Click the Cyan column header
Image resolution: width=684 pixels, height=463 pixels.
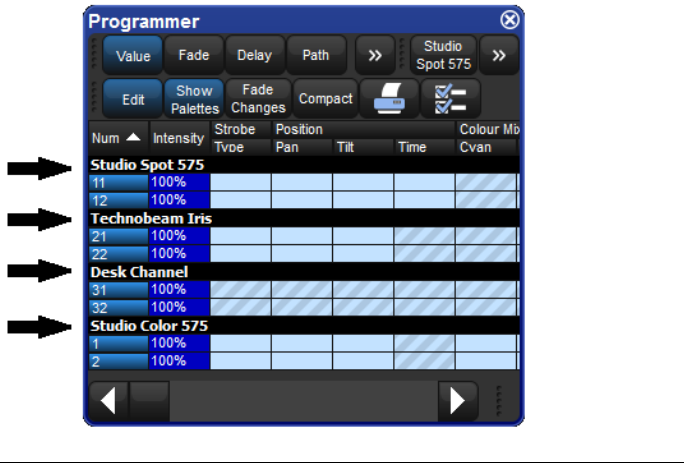click(486, 147)
